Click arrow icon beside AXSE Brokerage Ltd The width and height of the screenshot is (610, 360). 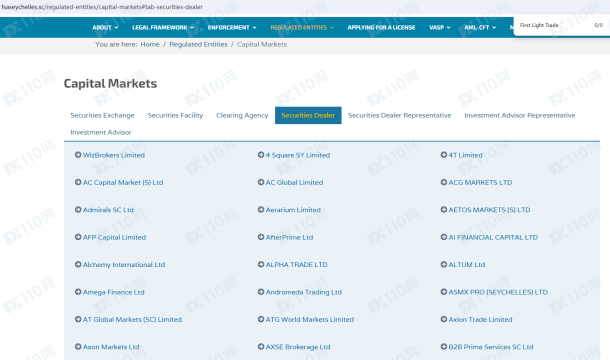pyautogui.click(x=261, y=346)
